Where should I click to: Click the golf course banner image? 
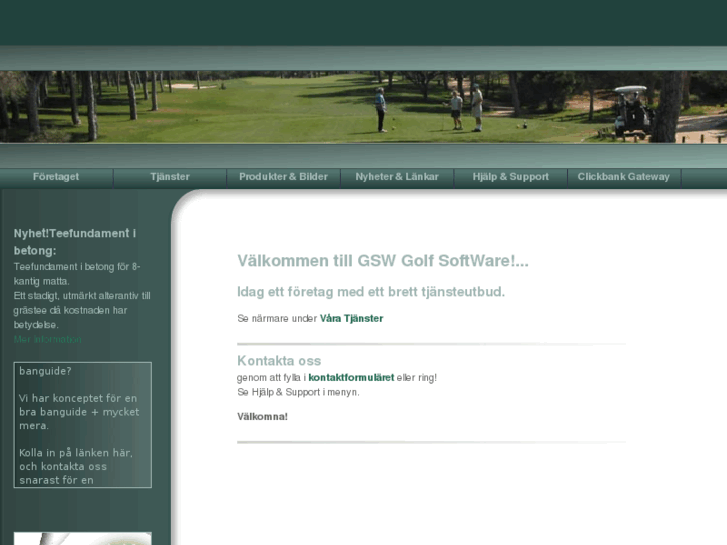click(x=364, y=107)
